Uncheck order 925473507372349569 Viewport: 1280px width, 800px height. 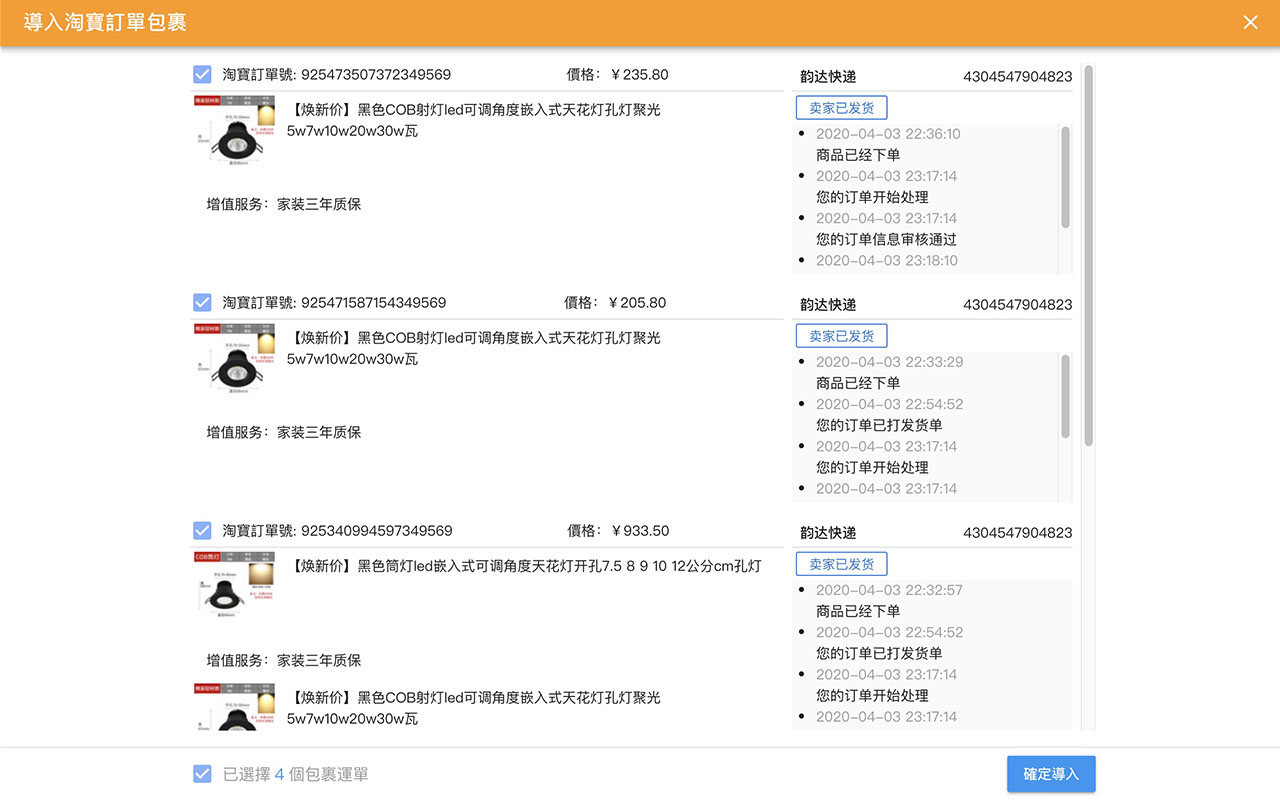click(202, 74)
